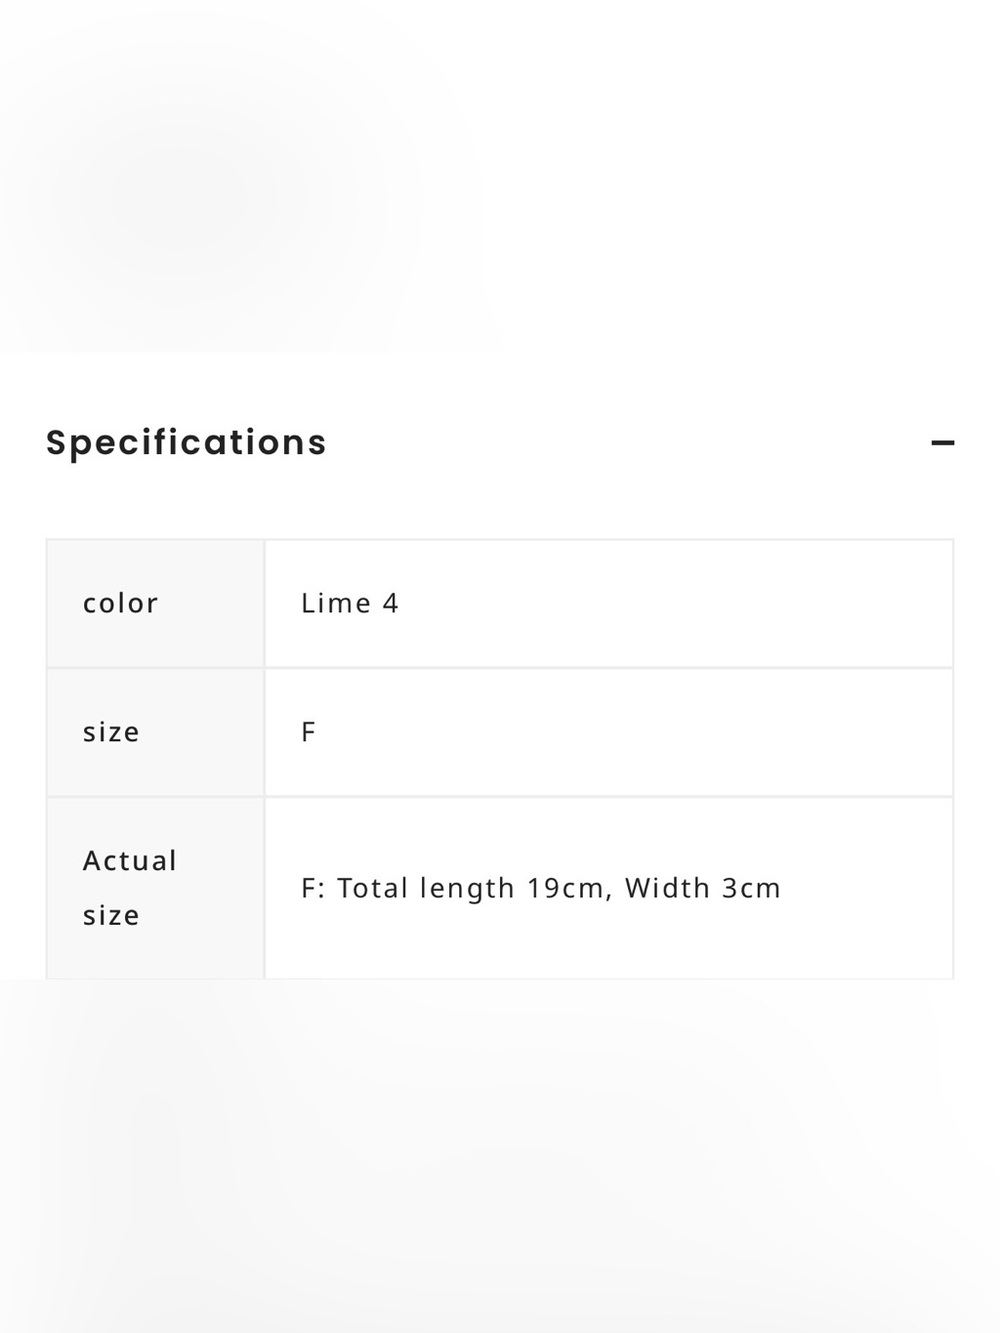
Task: Select the color label cell
Action: pos(155,603)
